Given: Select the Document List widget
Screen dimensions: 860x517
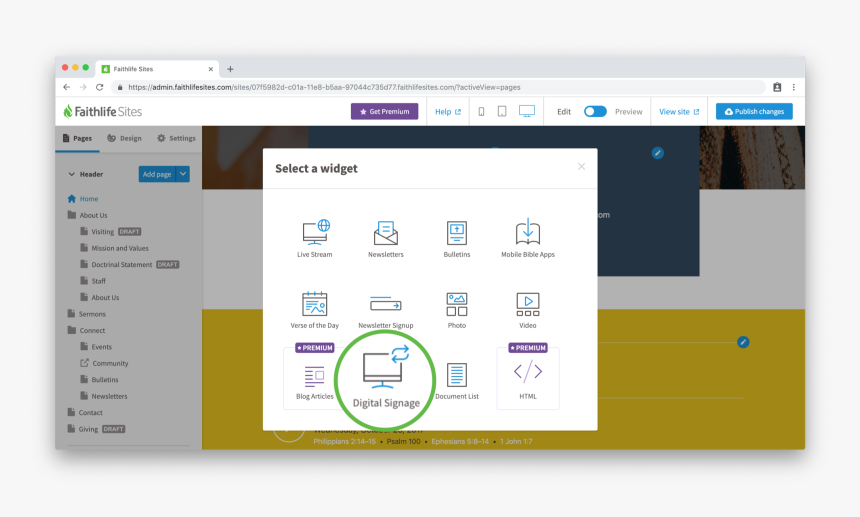Looking at the screenshot, I should [x=456, y=381].
